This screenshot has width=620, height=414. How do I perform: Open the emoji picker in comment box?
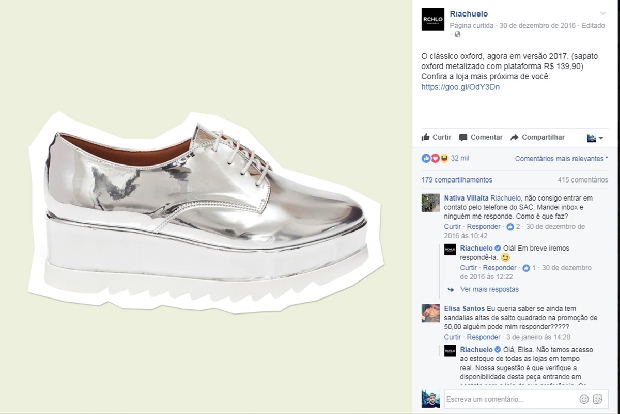584,399
